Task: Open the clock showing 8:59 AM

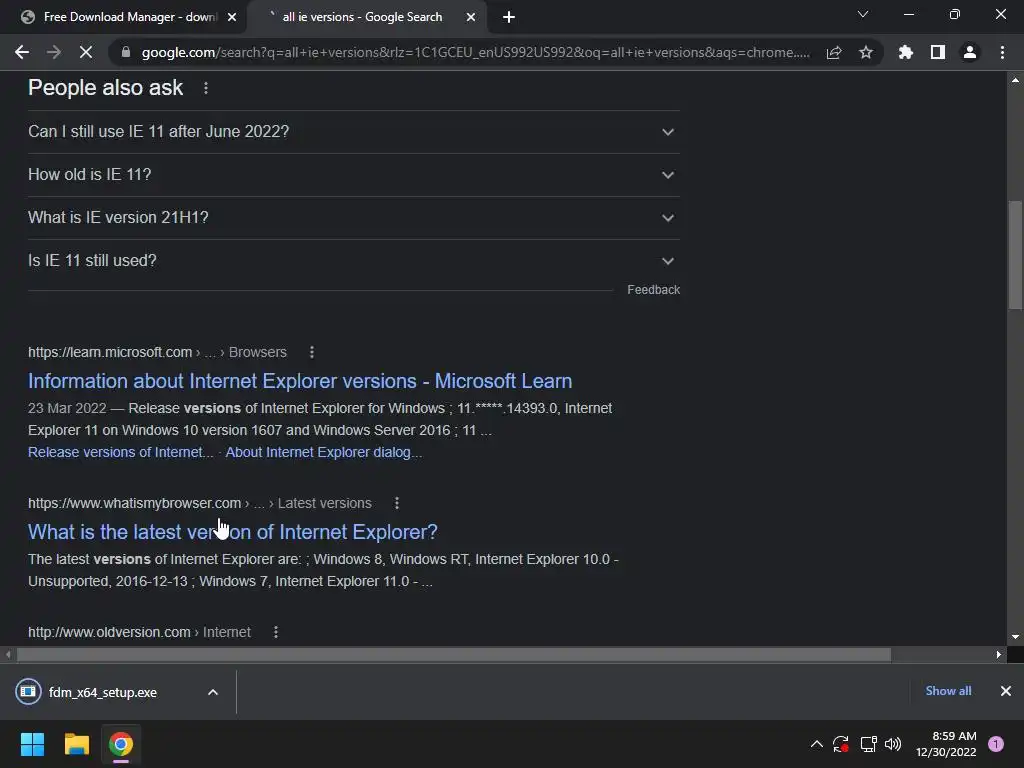Action: pyautogui.click(x=946, y=744)
